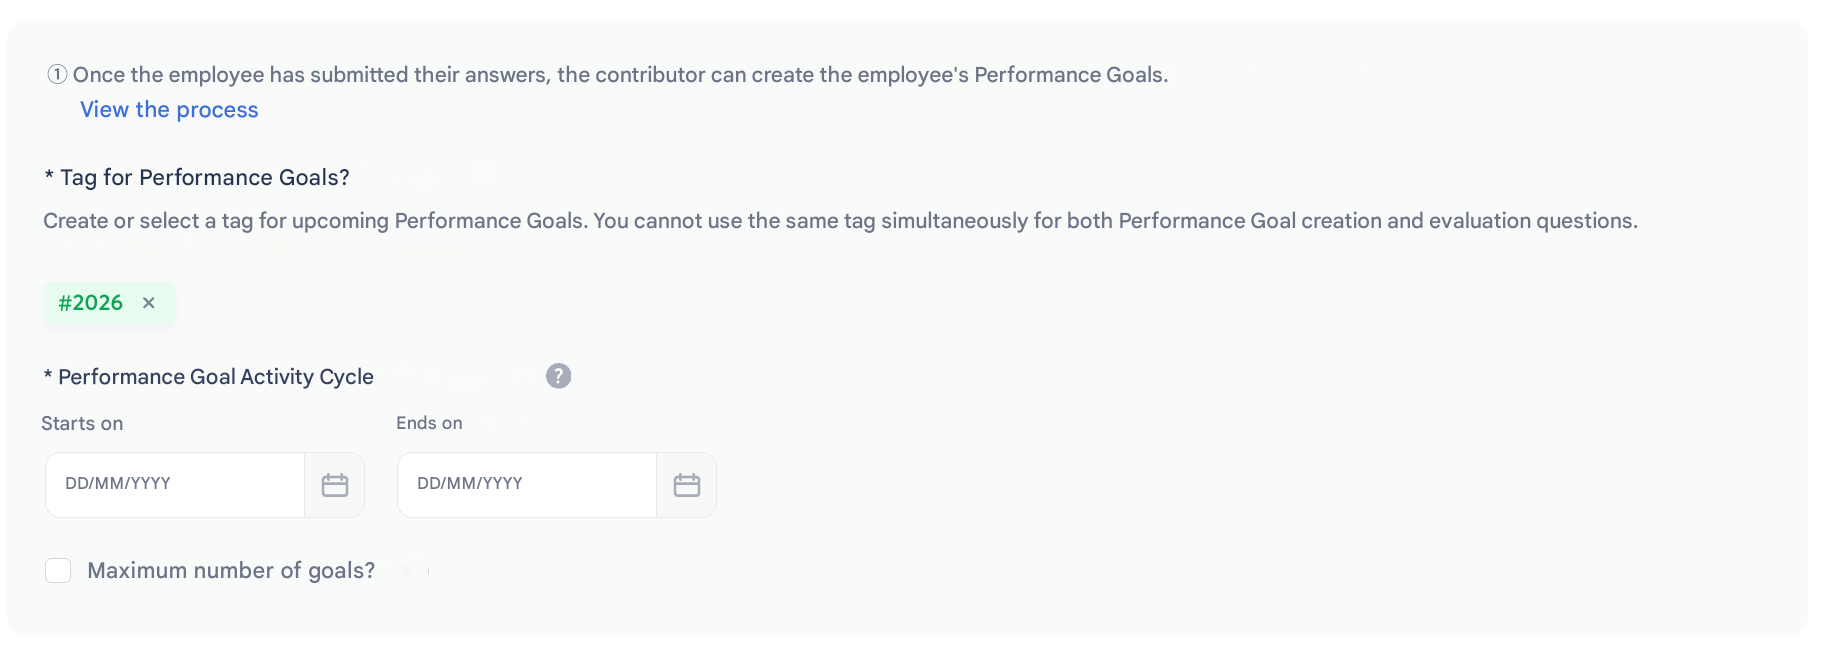
Task: Click the "Starts on" date input field
Action: [175, 484]
